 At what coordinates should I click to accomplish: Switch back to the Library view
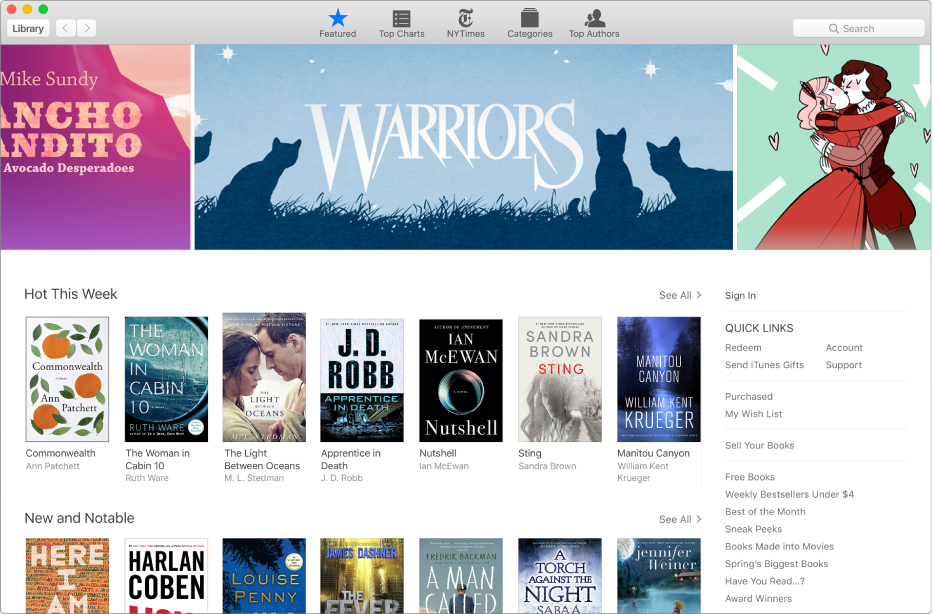(27, 27)
